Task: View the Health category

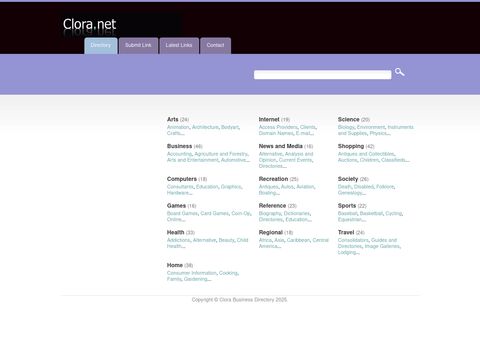Action: click(176, 232)
